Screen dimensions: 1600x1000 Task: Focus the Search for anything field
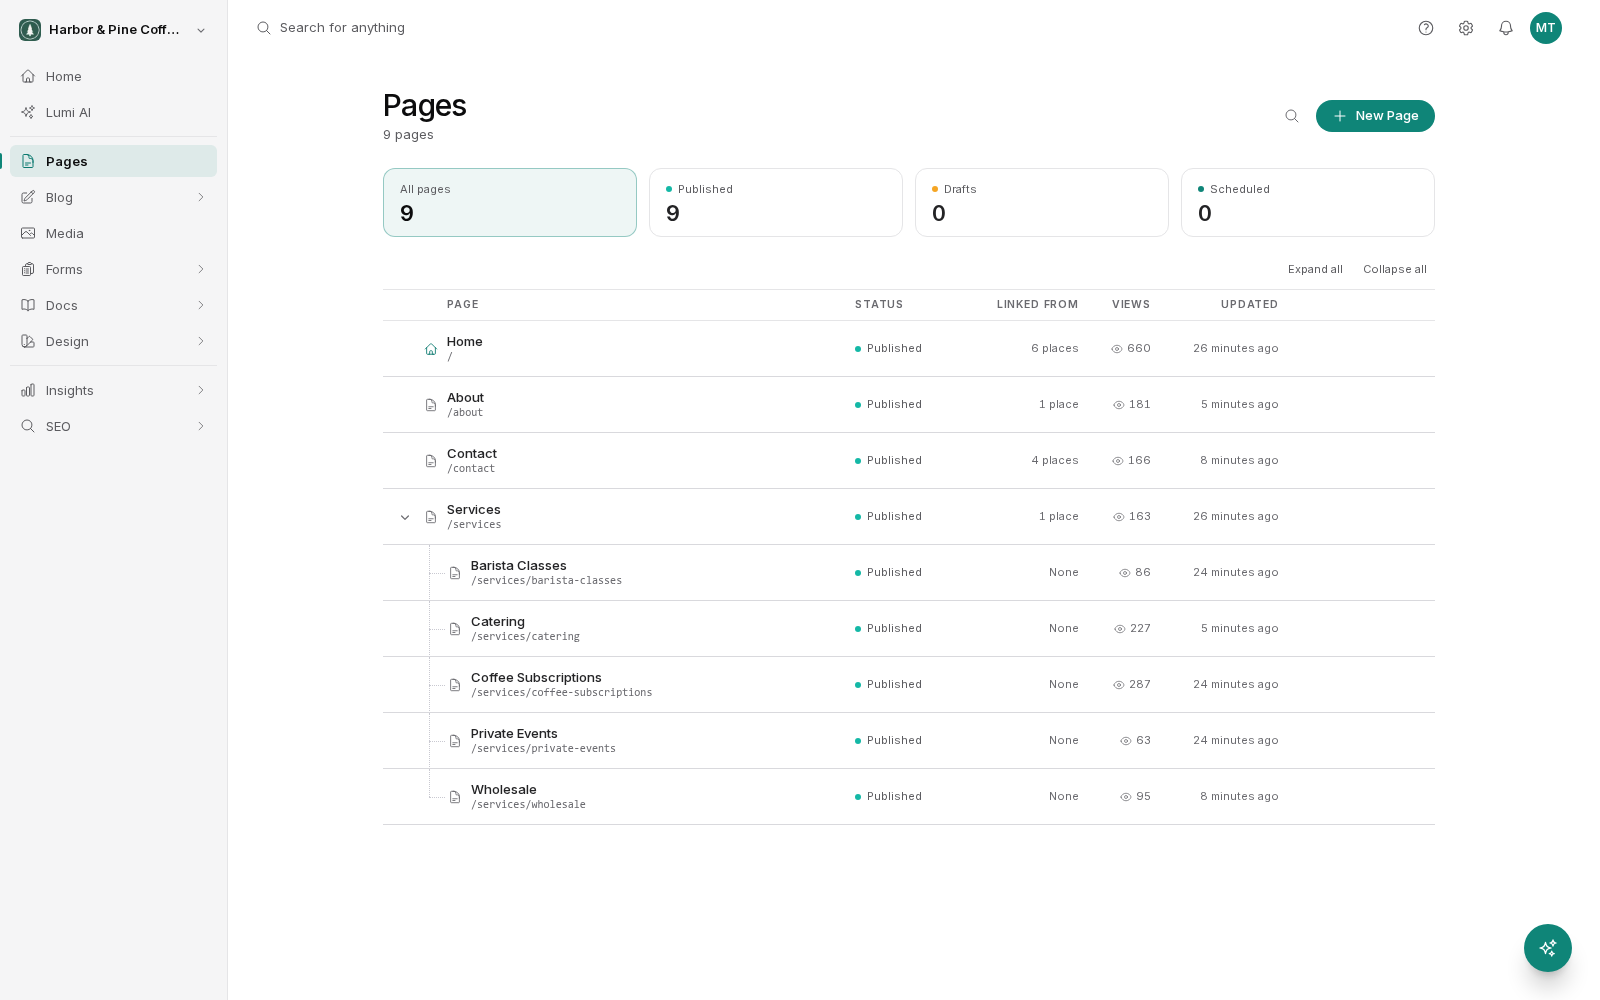click(342, 28)
